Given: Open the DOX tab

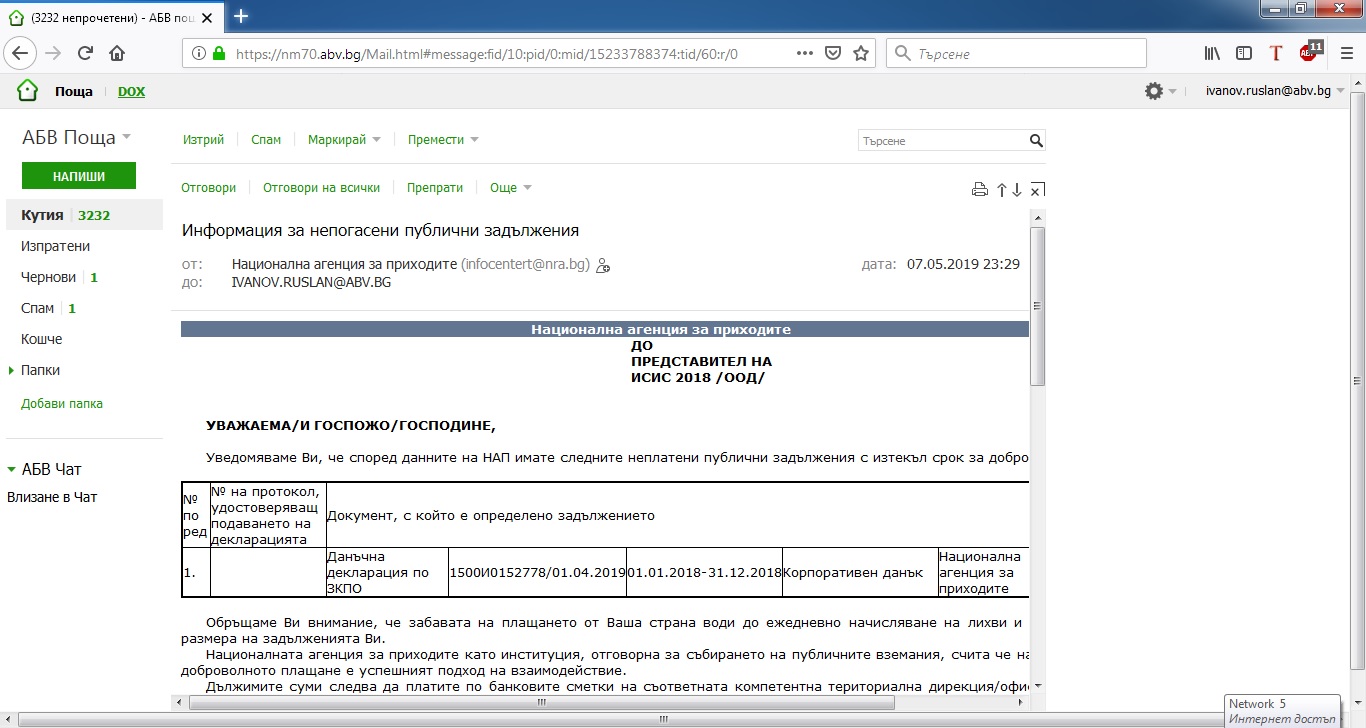Looking at the screenshot, I should [x=131, y=91].
